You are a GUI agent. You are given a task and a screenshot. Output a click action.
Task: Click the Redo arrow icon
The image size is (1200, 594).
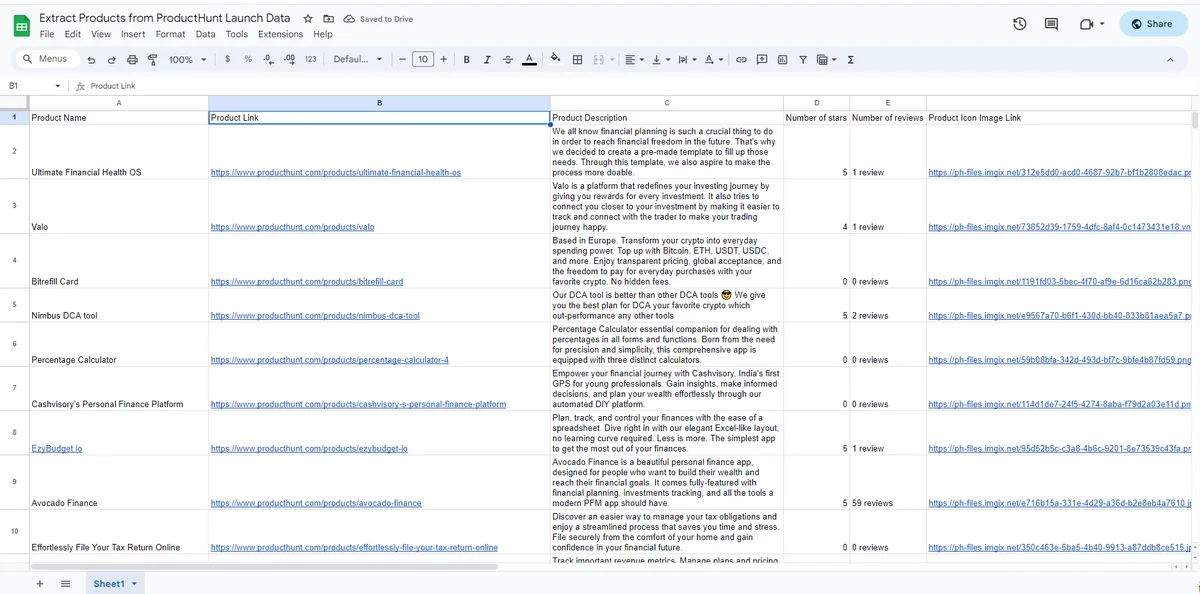[111, 60]
